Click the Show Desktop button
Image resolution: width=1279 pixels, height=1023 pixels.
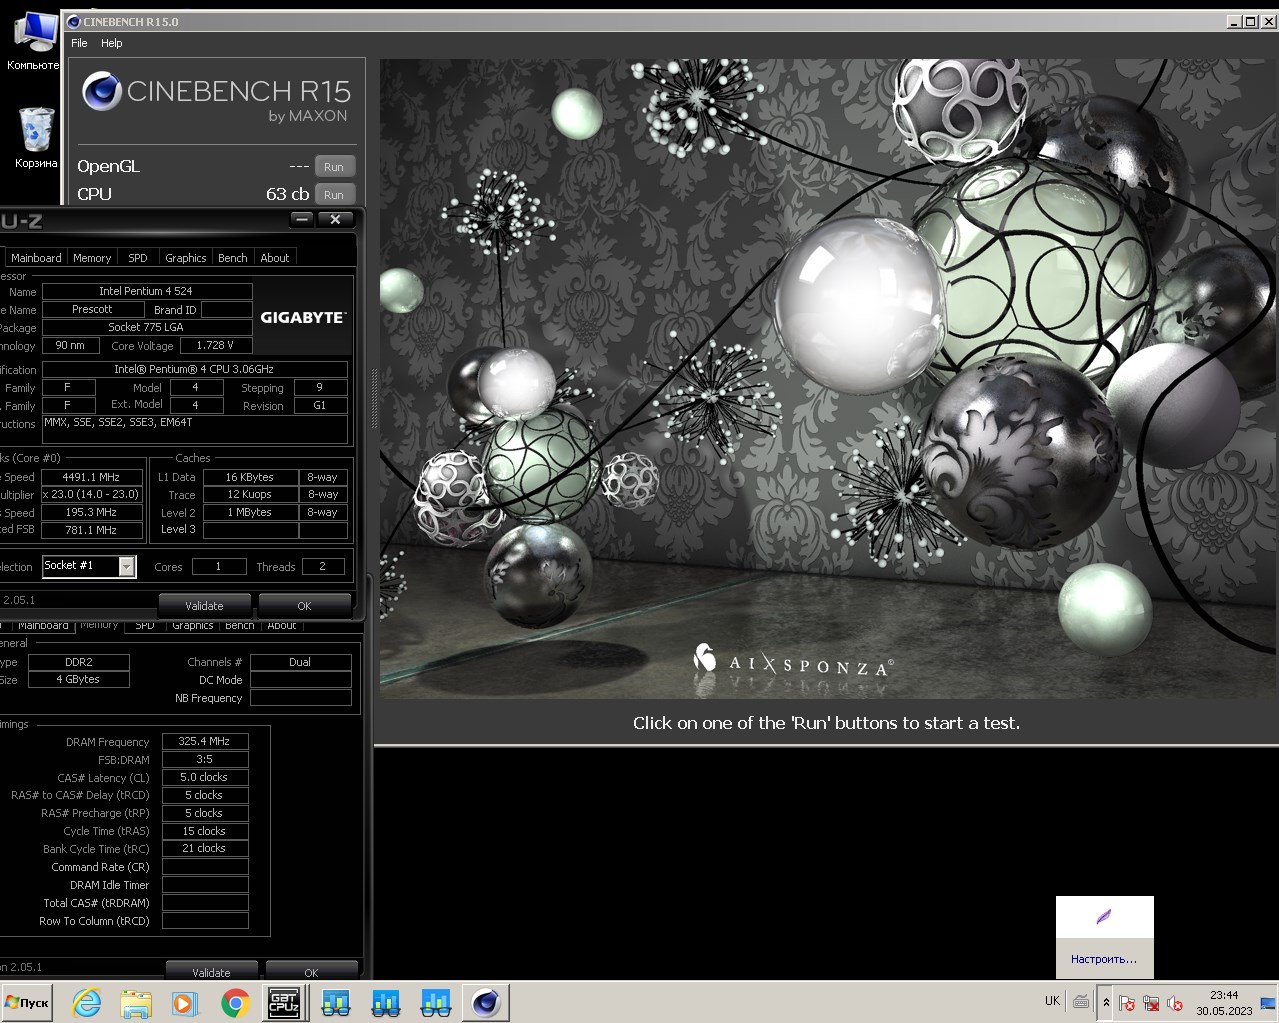coord(1268,1002)
